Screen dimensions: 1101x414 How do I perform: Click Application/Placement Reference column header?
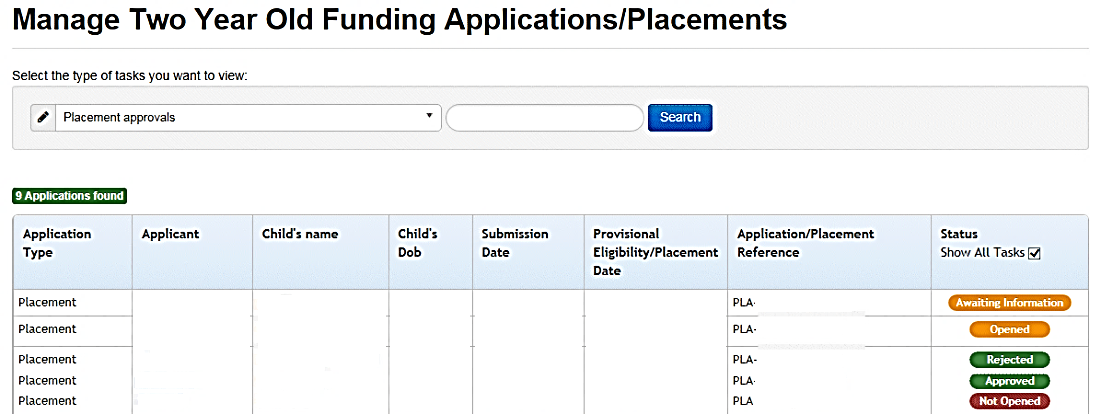805,243
